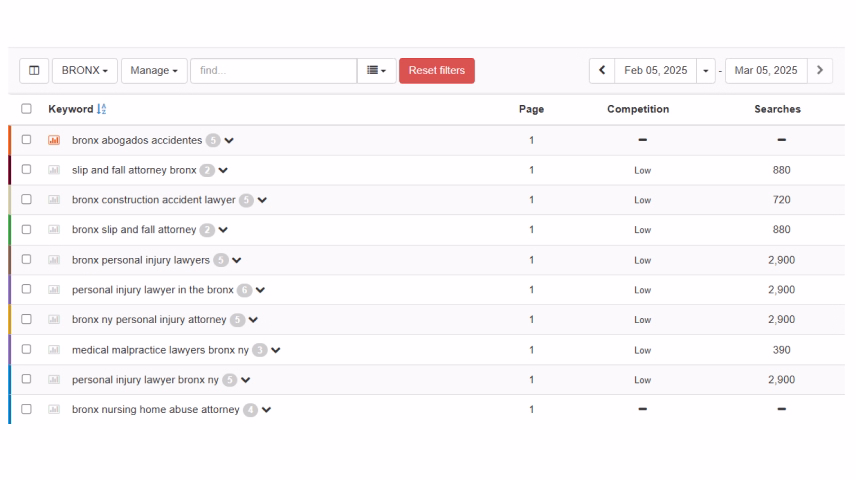Viewport: 856px width, 480px height.
Task: Select checkbox for bronx abogados accidentes
Action: 26,139
